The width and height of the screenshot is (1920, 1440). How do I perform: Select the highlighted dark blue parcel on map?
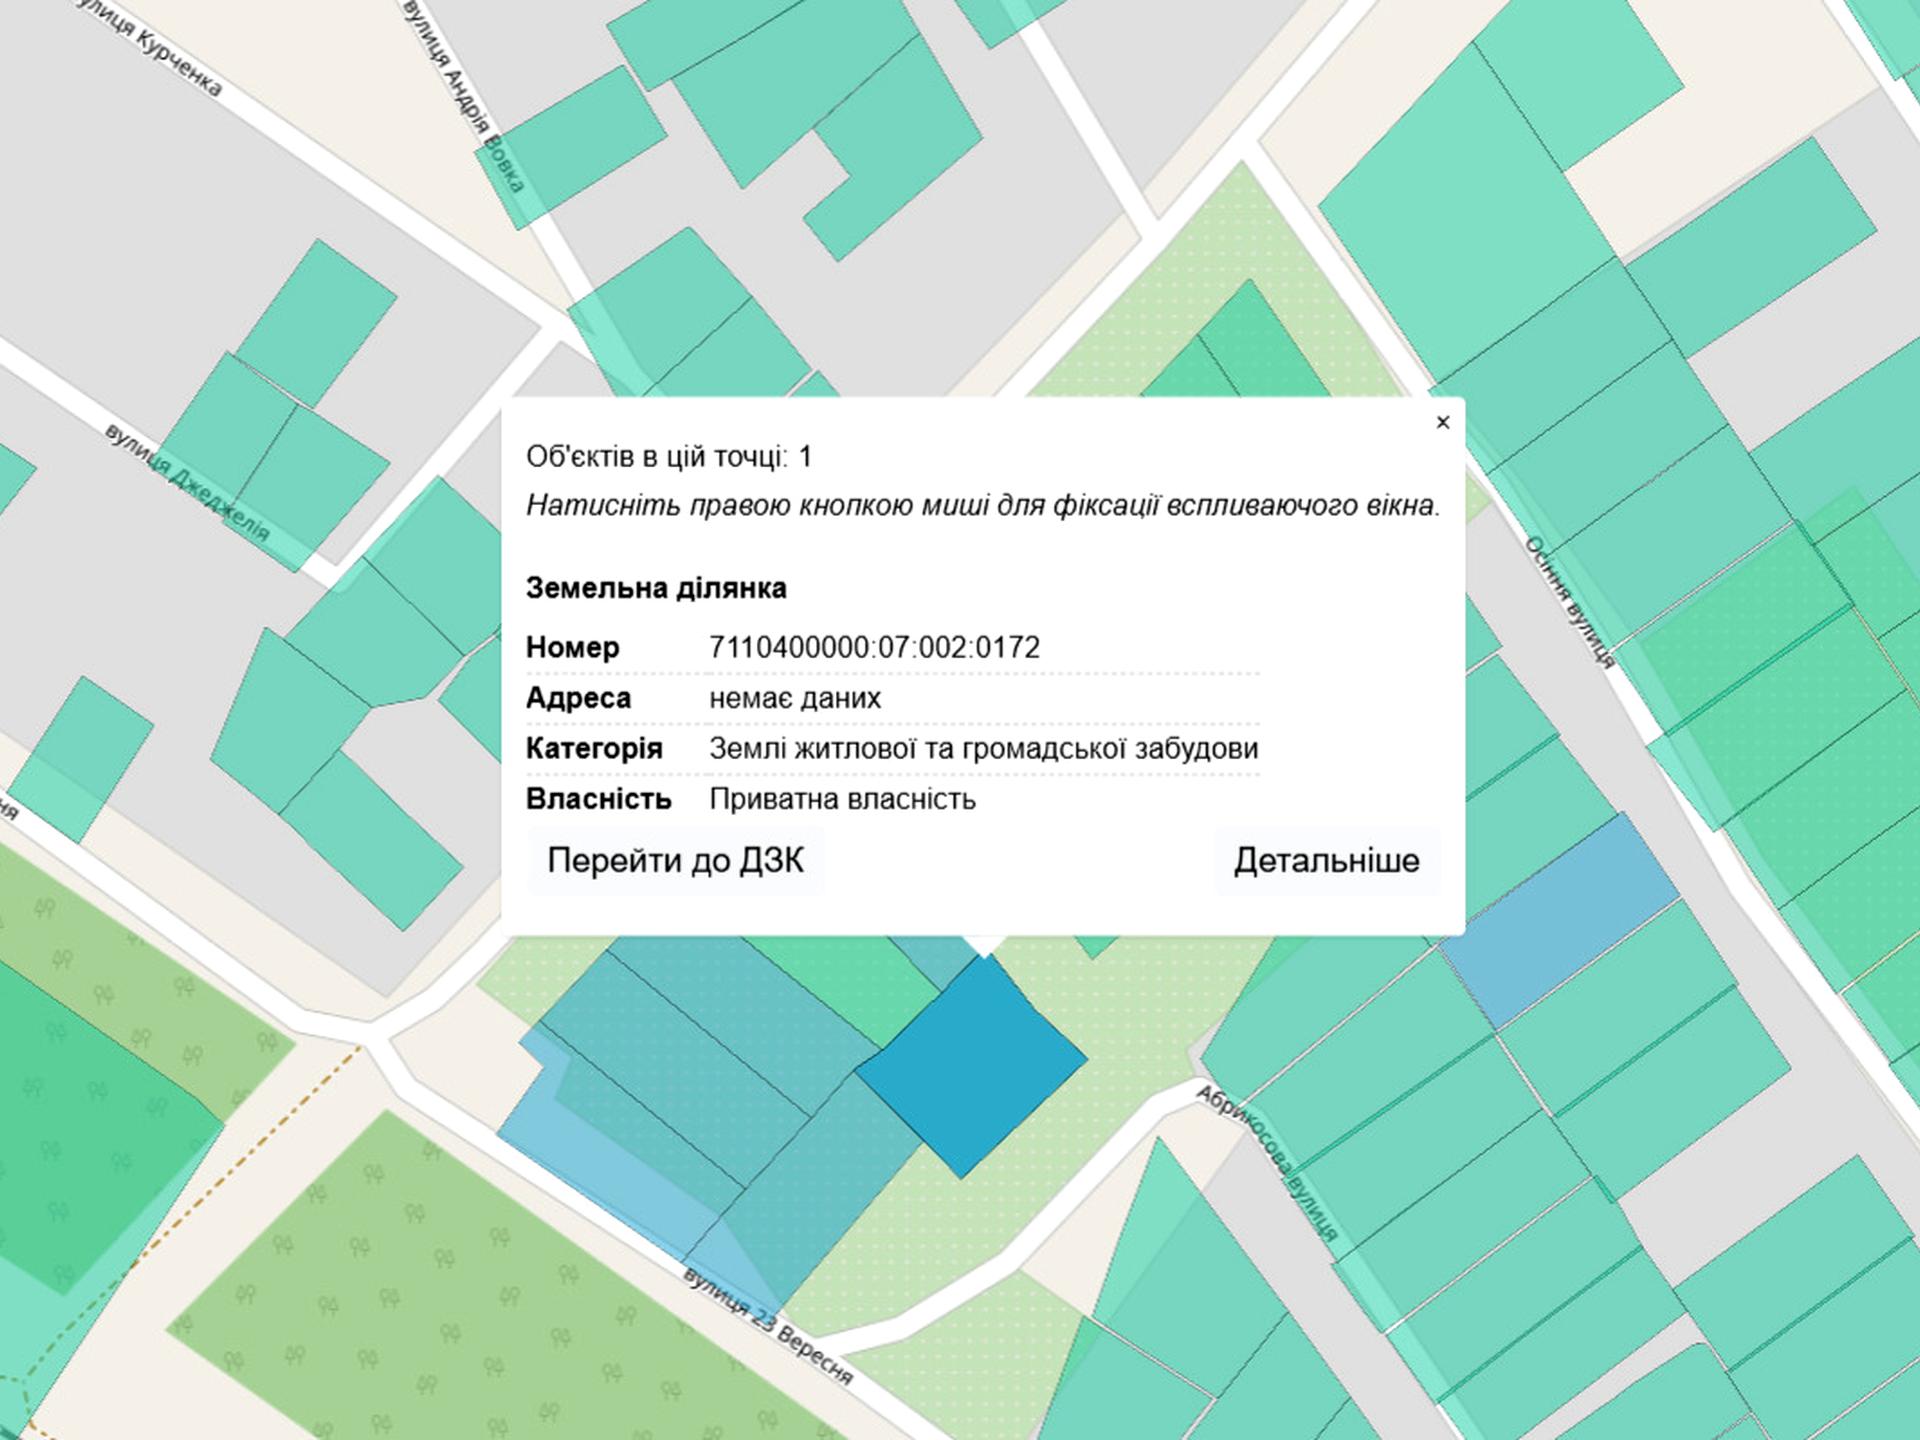(971, 1066)
